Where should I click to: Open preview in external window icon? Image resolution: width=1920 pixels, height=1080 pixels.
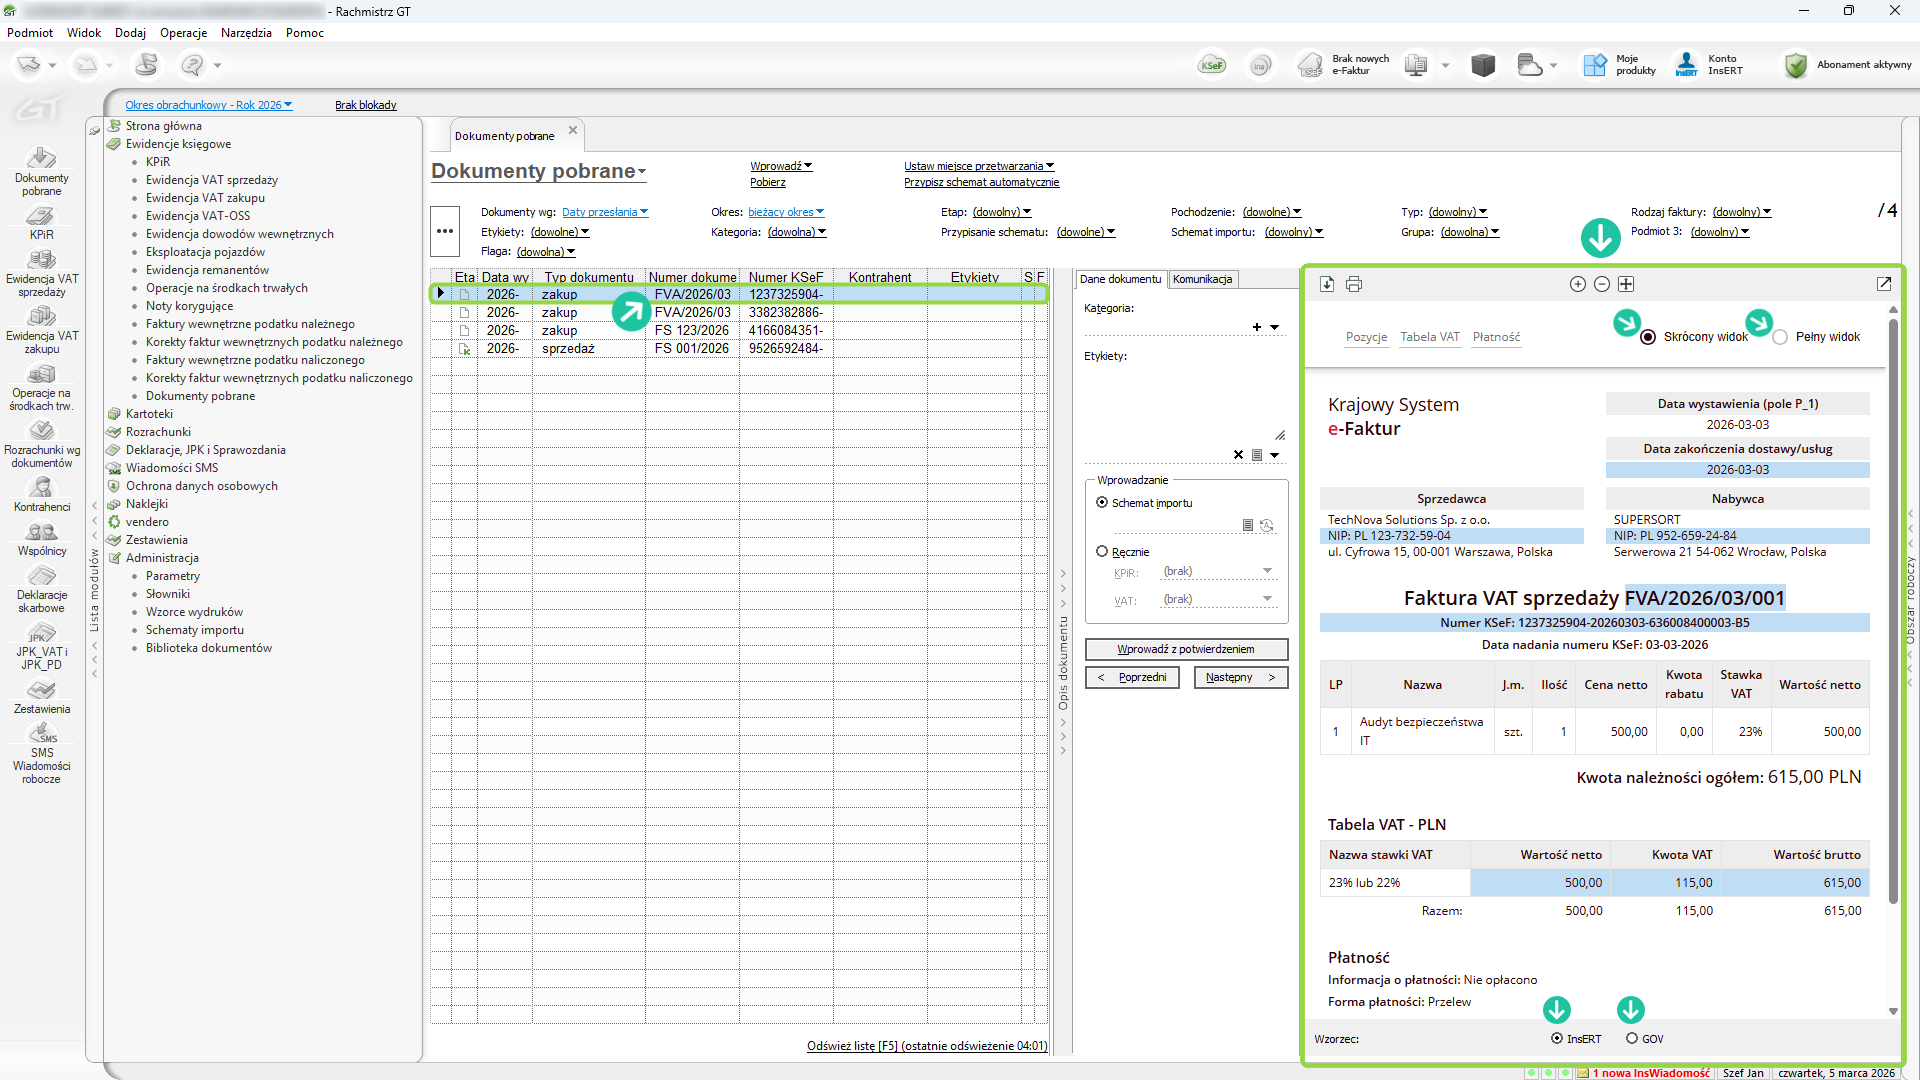1884,284
